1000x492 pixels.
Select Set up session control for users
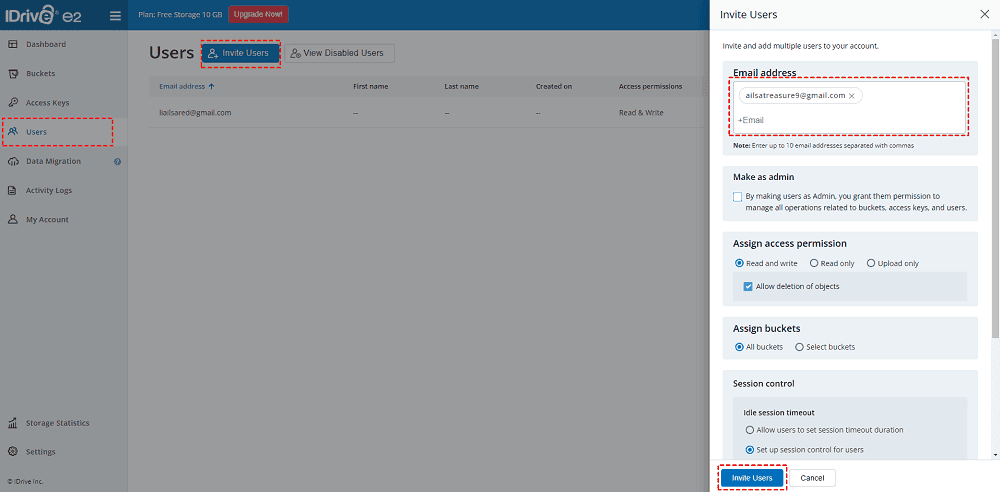click(x=750, y=450)
